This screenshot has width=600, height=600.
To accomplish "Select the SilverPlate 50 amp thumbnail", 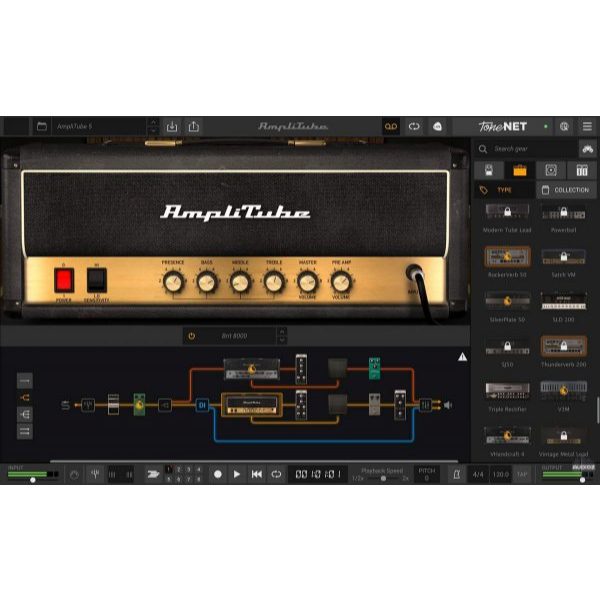I will pyautogui.click(x=507, y=301).
